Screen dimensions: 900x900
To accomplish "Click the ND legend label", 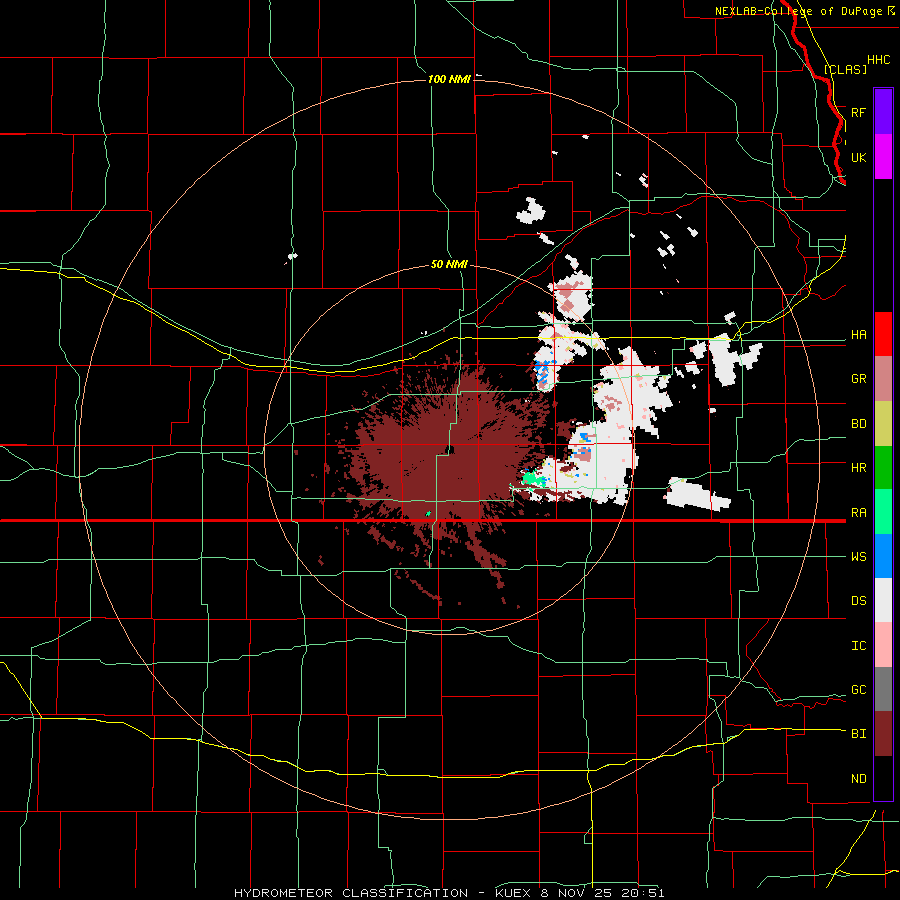I will click(858, 779).
